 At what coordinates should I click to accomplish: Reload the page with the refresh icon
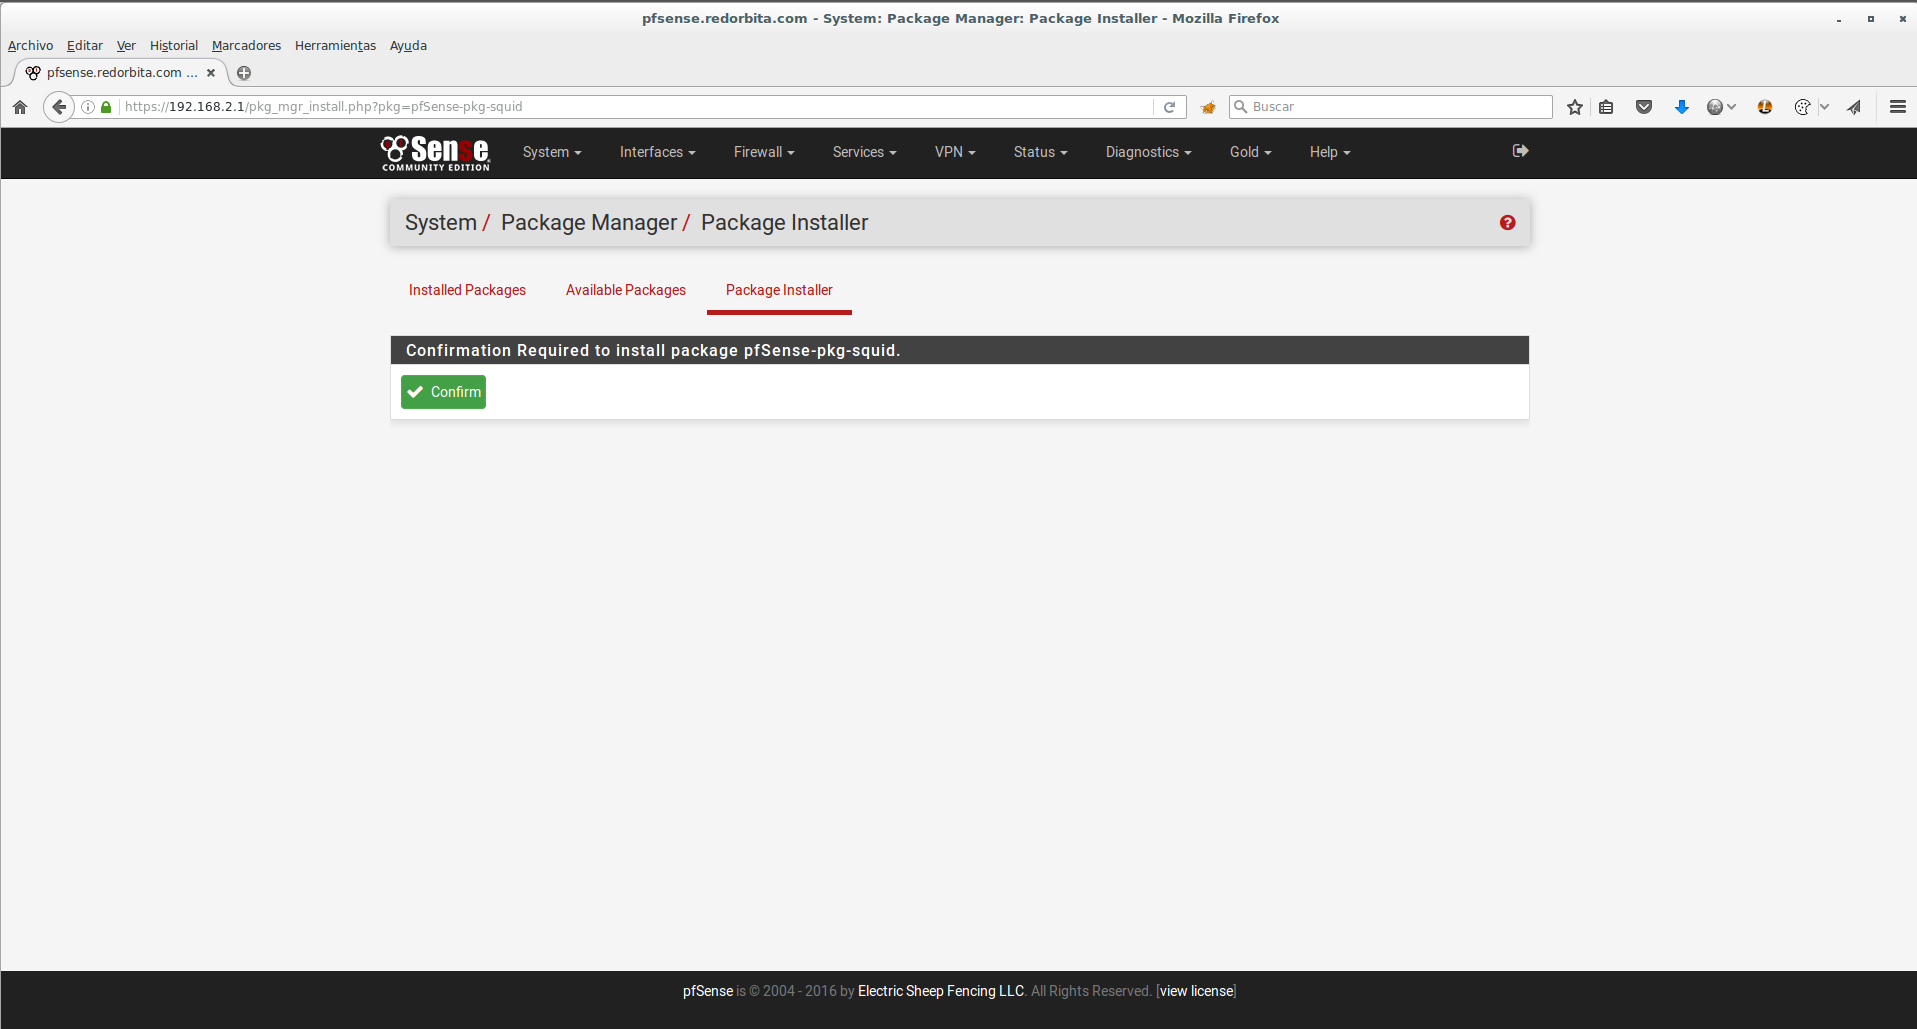[x=1169, y=107]
